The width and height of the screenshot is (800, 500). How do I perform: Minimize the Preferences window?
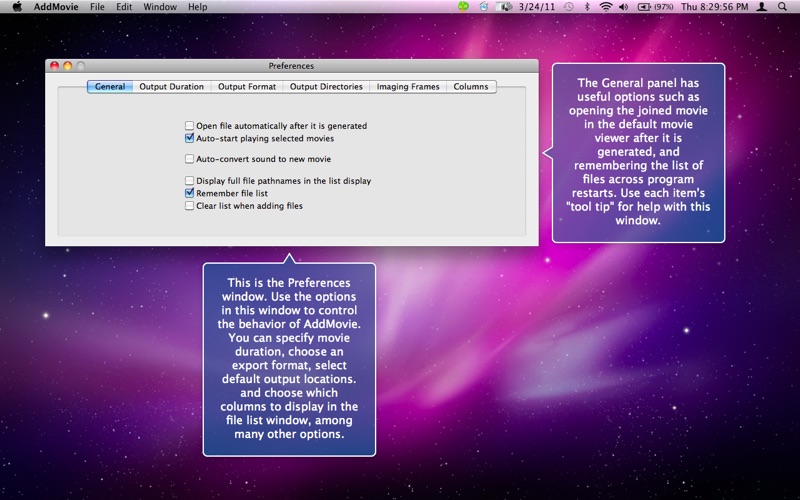click(67, 66)
